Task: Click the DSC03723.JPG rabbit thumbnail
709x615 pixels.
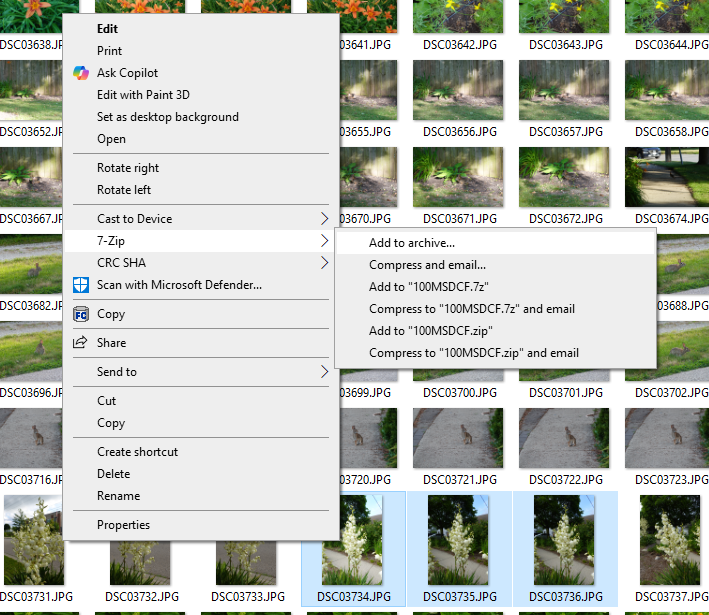Action: coord(667,438)
